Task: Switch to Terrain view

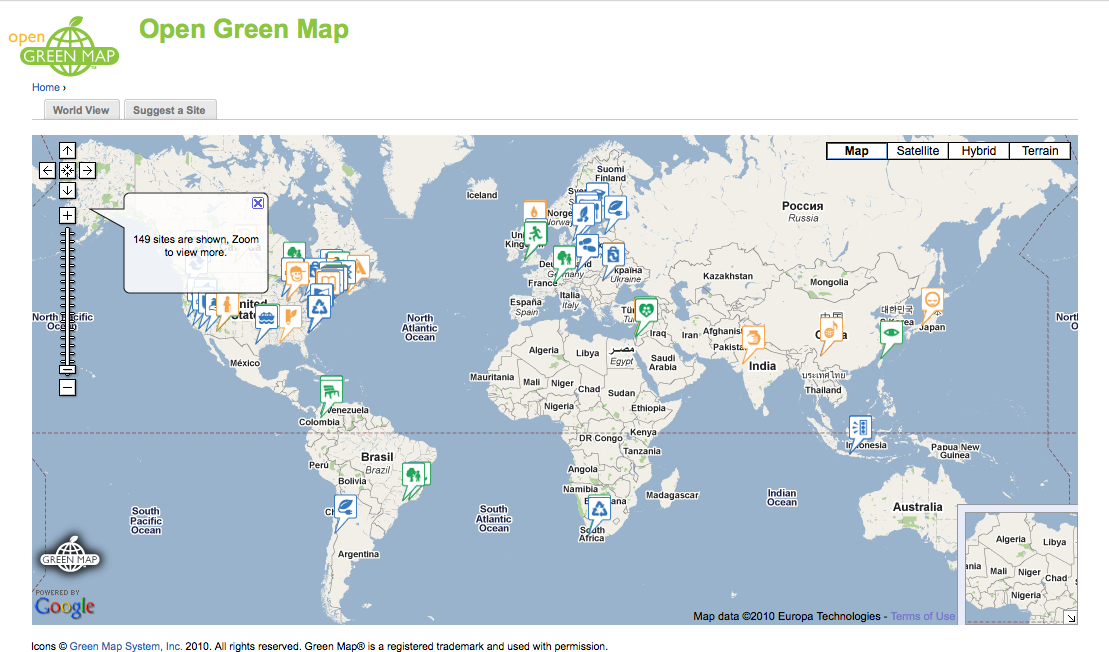Action: pyautogui.click(x=1039, y=150)
